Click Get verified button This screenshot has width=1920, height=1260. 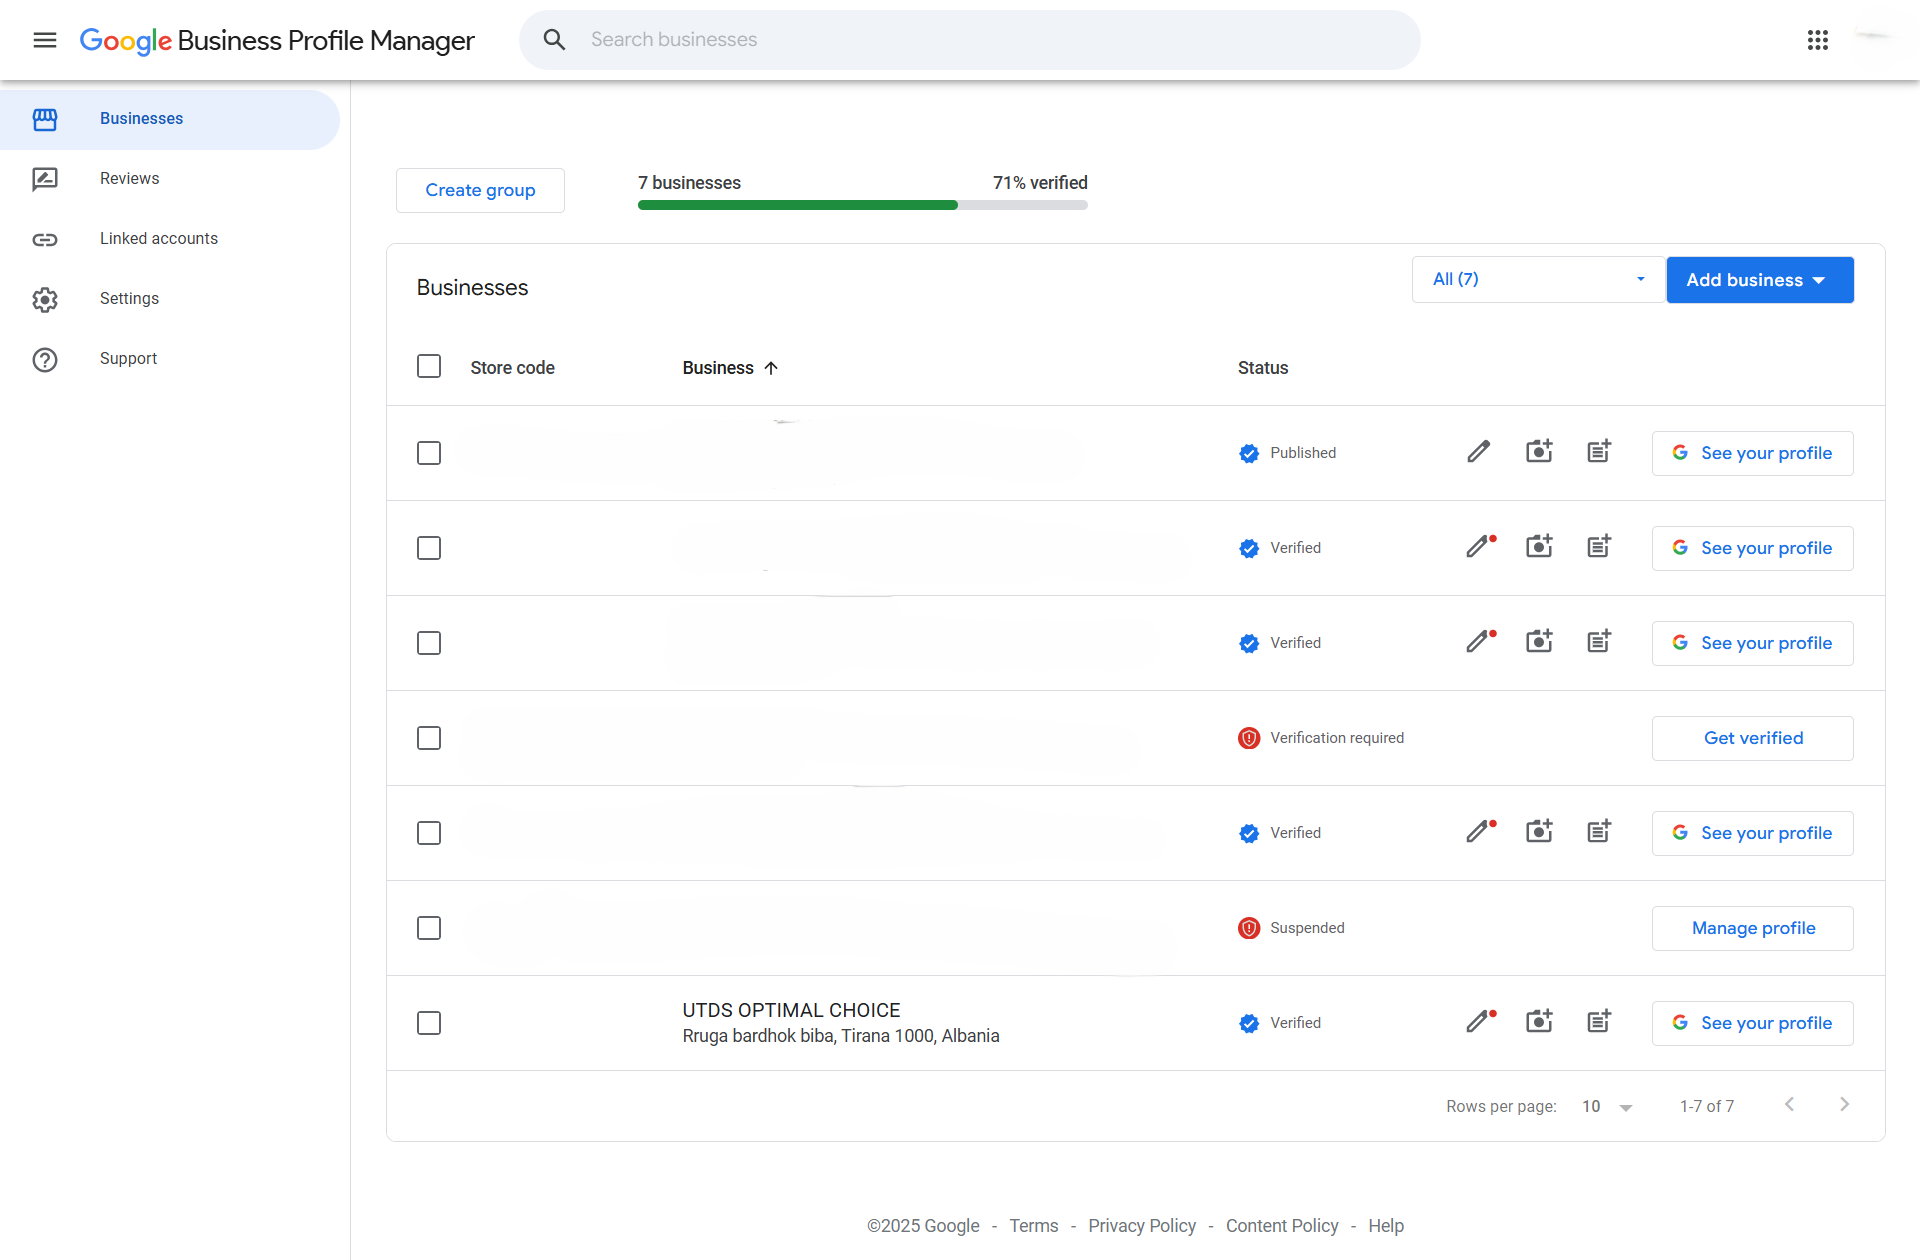point(1753,738)
